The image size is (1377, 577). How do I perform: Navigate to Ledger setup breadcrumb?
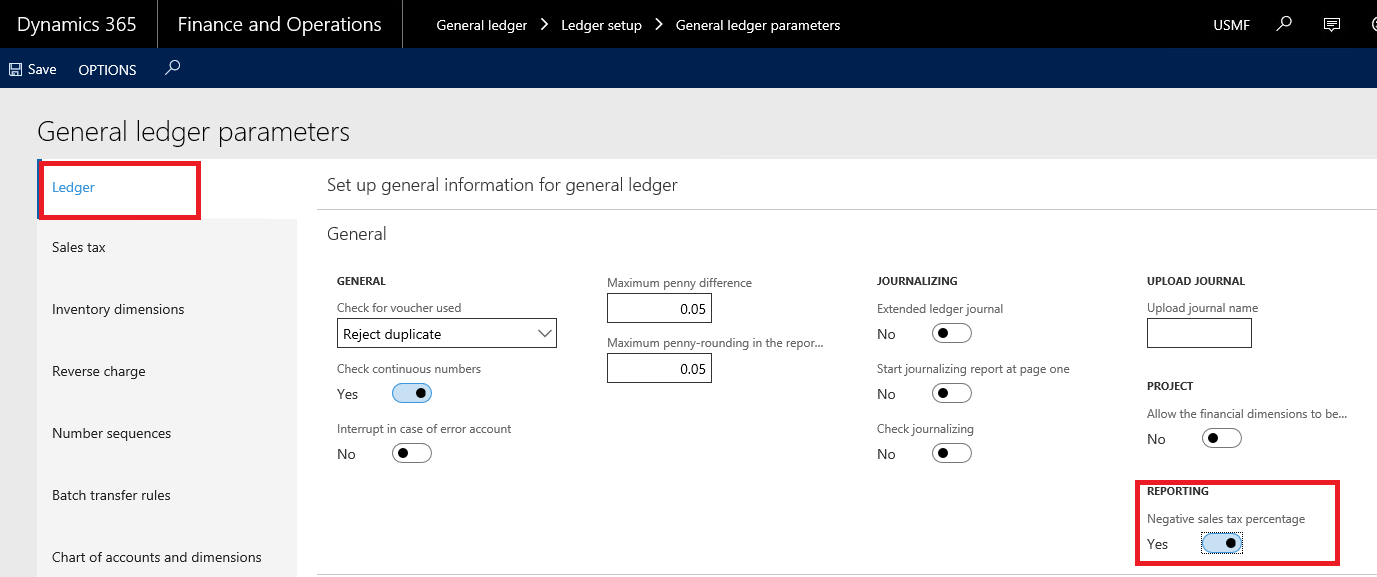[601, 25]
